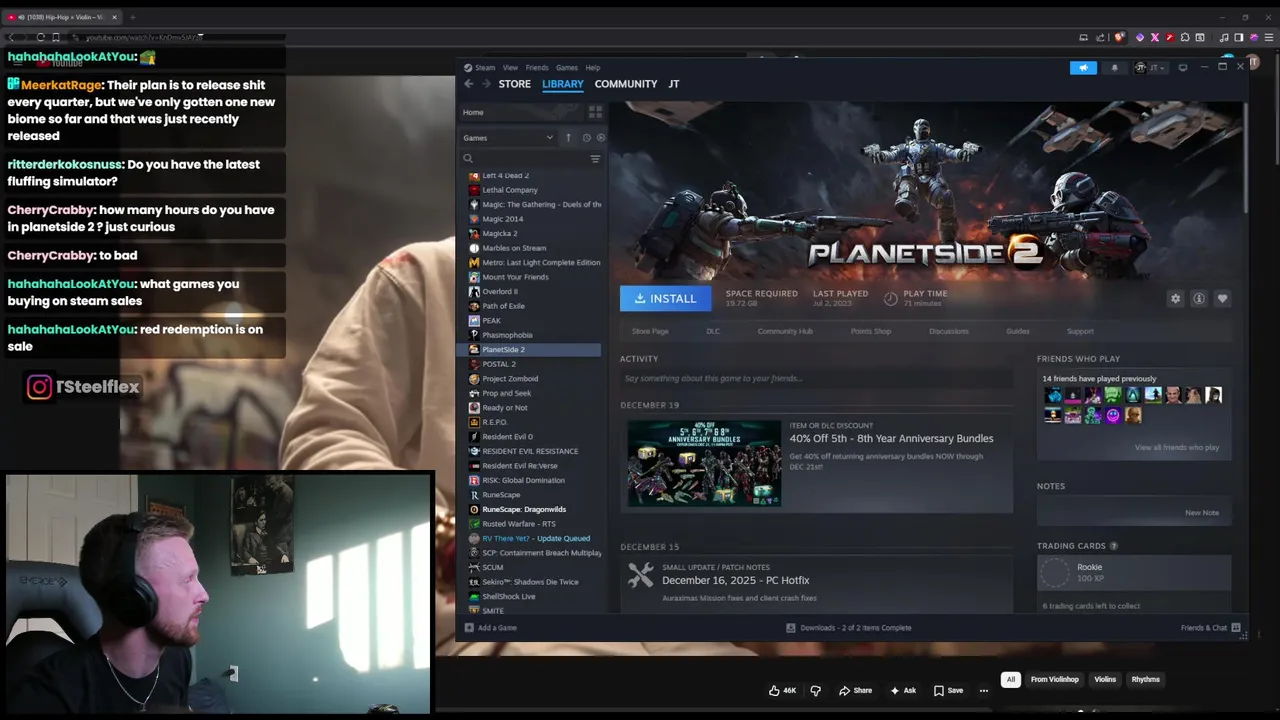1280x720 pixels.
Task: Show ready-to-play games filter icon
Action: pos(600,137)
